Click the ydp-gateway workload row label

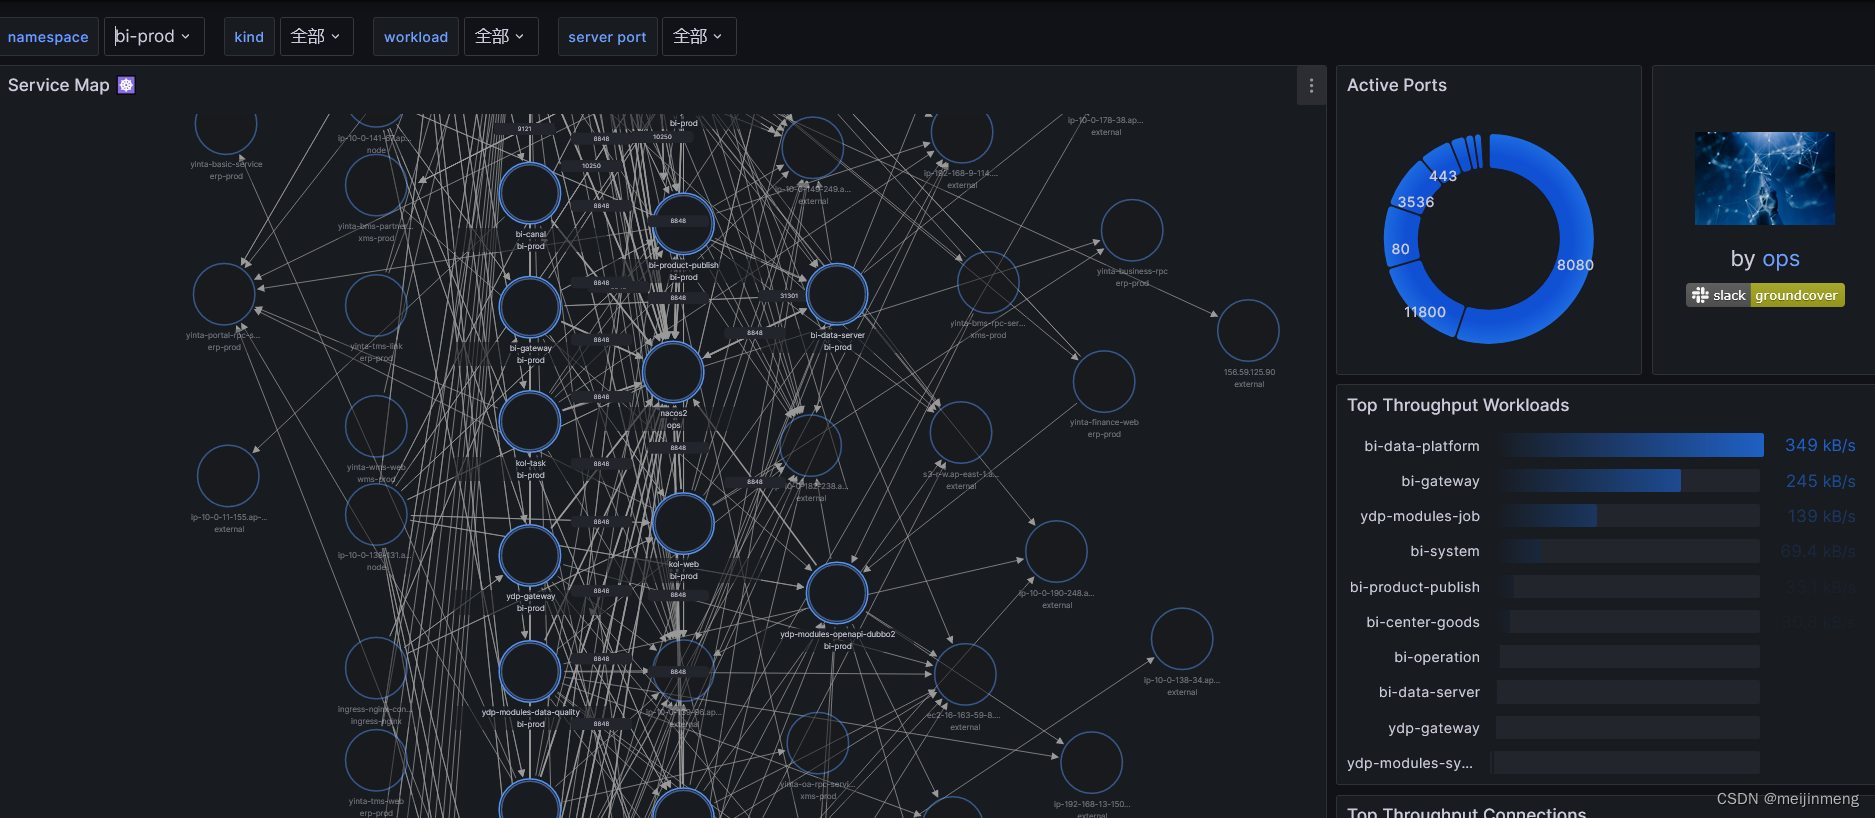1434,728
